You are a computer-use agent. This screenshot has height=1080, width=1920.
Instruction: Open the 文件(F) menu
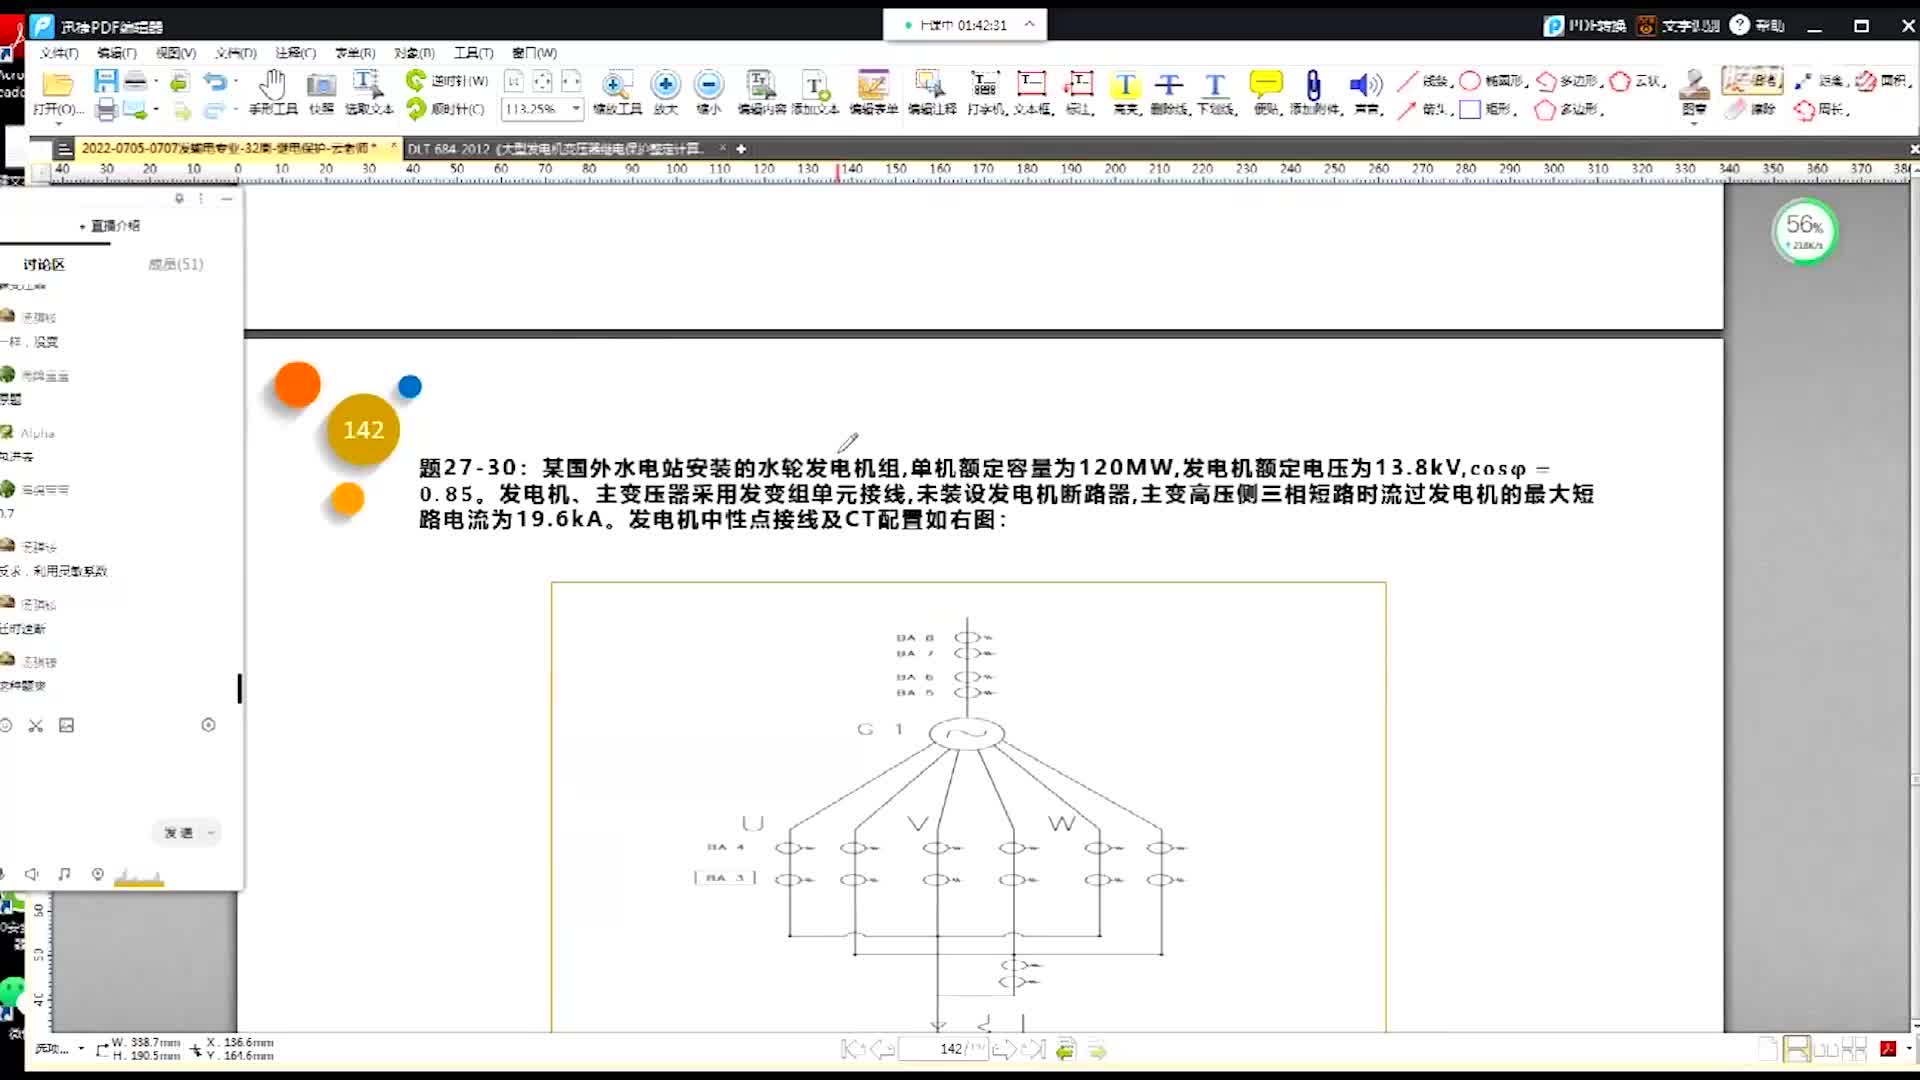tap(59, 53)
